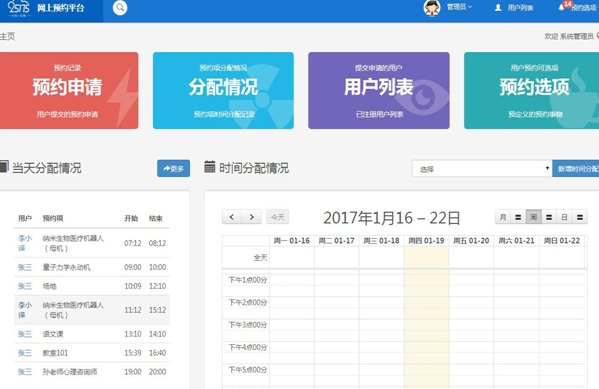Image resolution: width=599 pixels, height=389 pixels.
Task: Click the 09:00 start time cell
Action: coord(133,267)
